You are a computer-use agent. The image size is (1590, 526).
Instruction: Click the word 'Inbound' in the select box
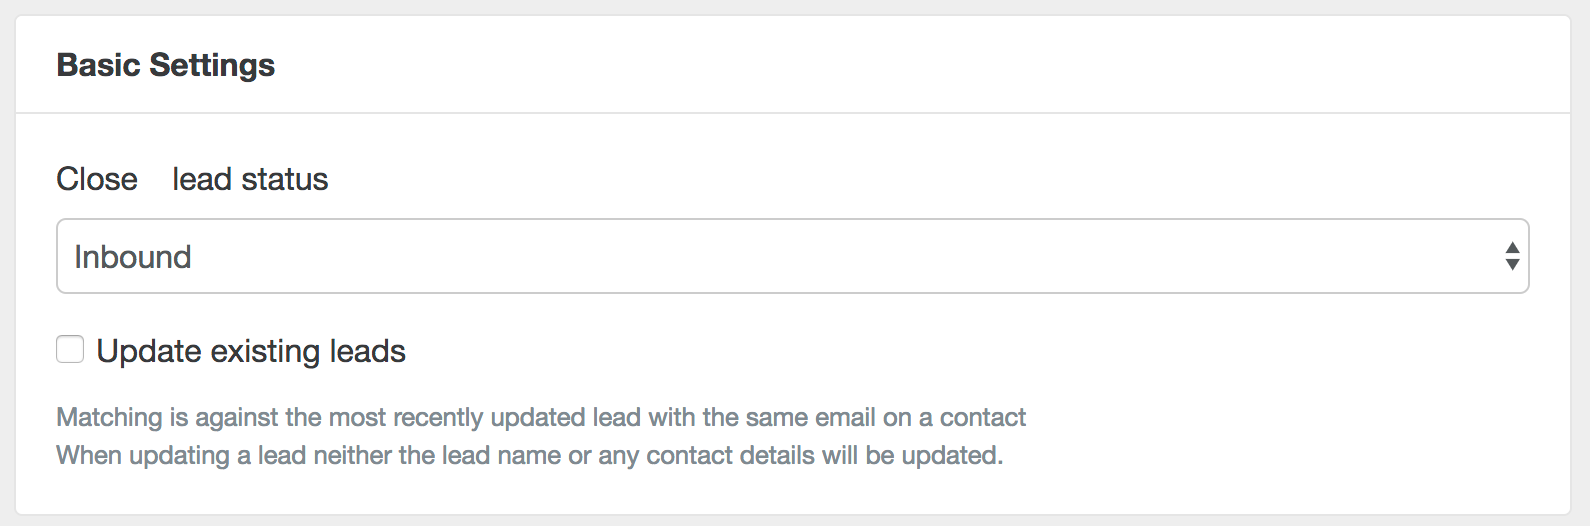pyautogui.click(x=133, y=257)
